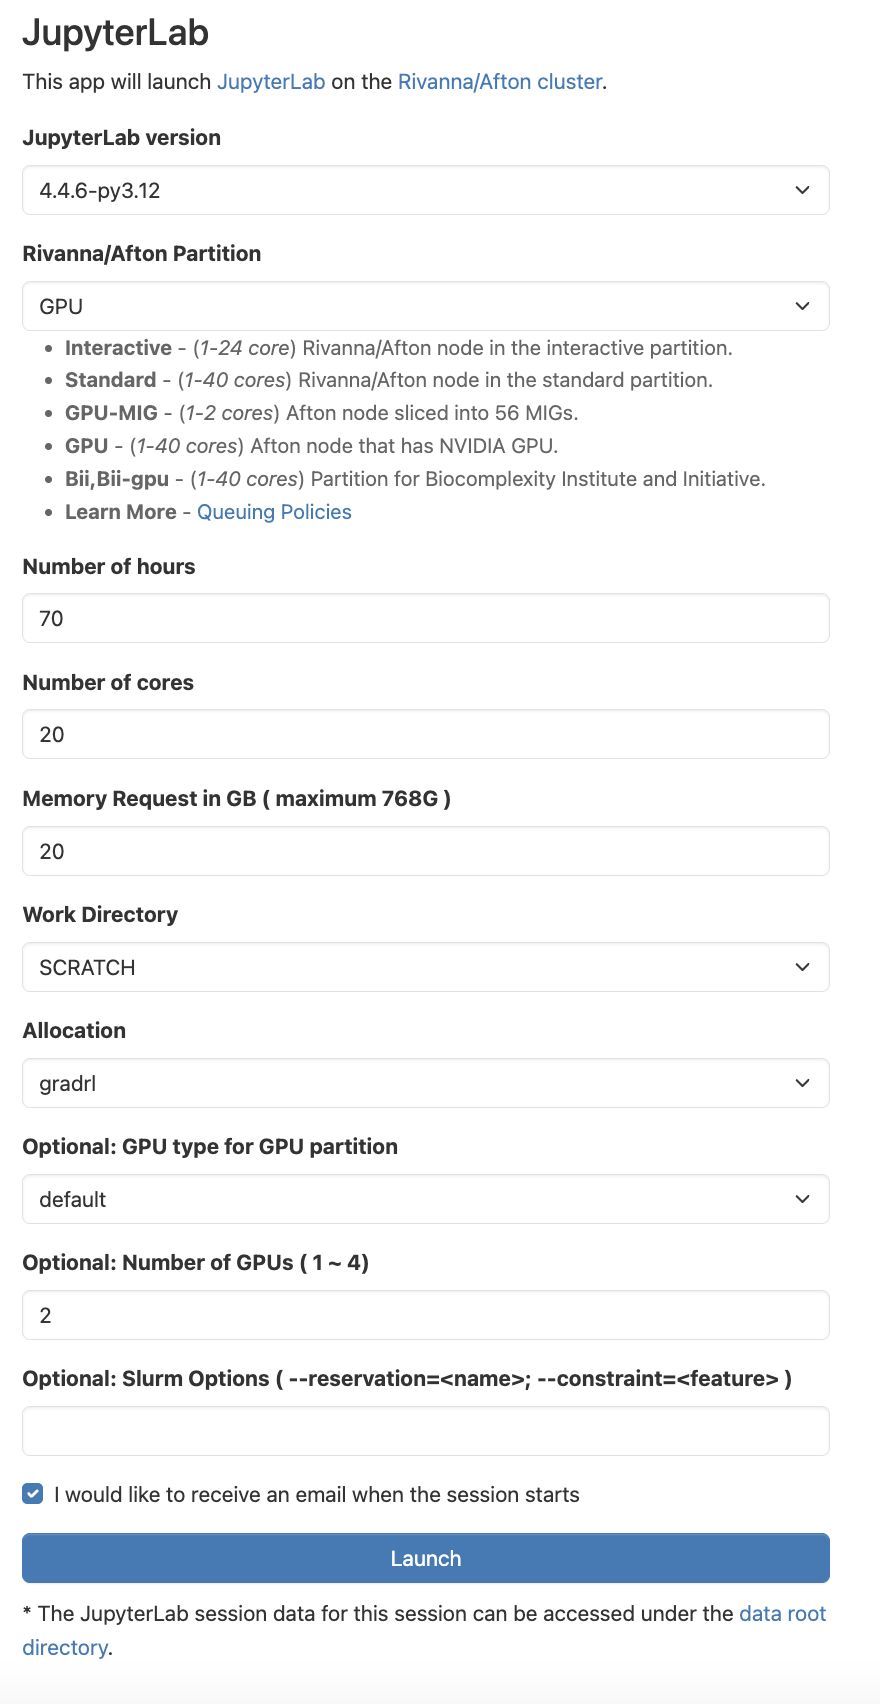
Task: Click the Memory Request input field
Action: pos(425,851)
